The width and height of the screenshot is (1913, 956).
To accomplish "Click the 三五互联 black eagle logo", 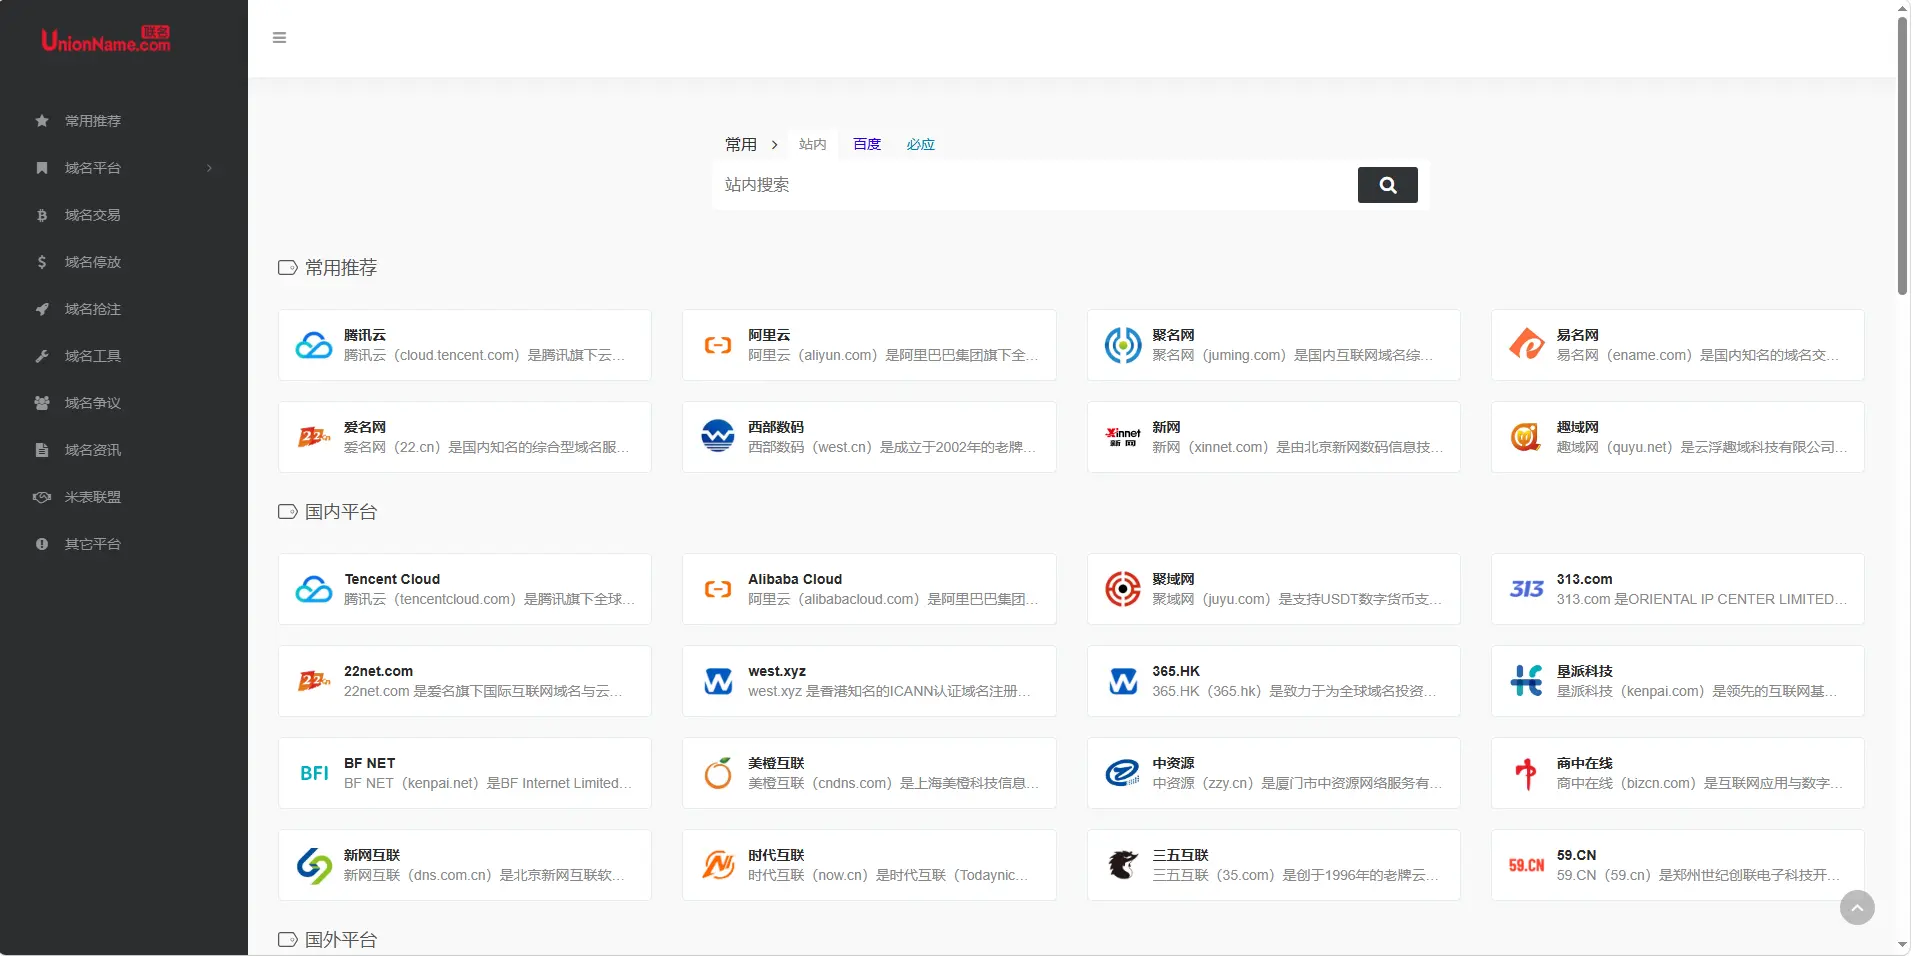I will click(x=1123, y=865).
